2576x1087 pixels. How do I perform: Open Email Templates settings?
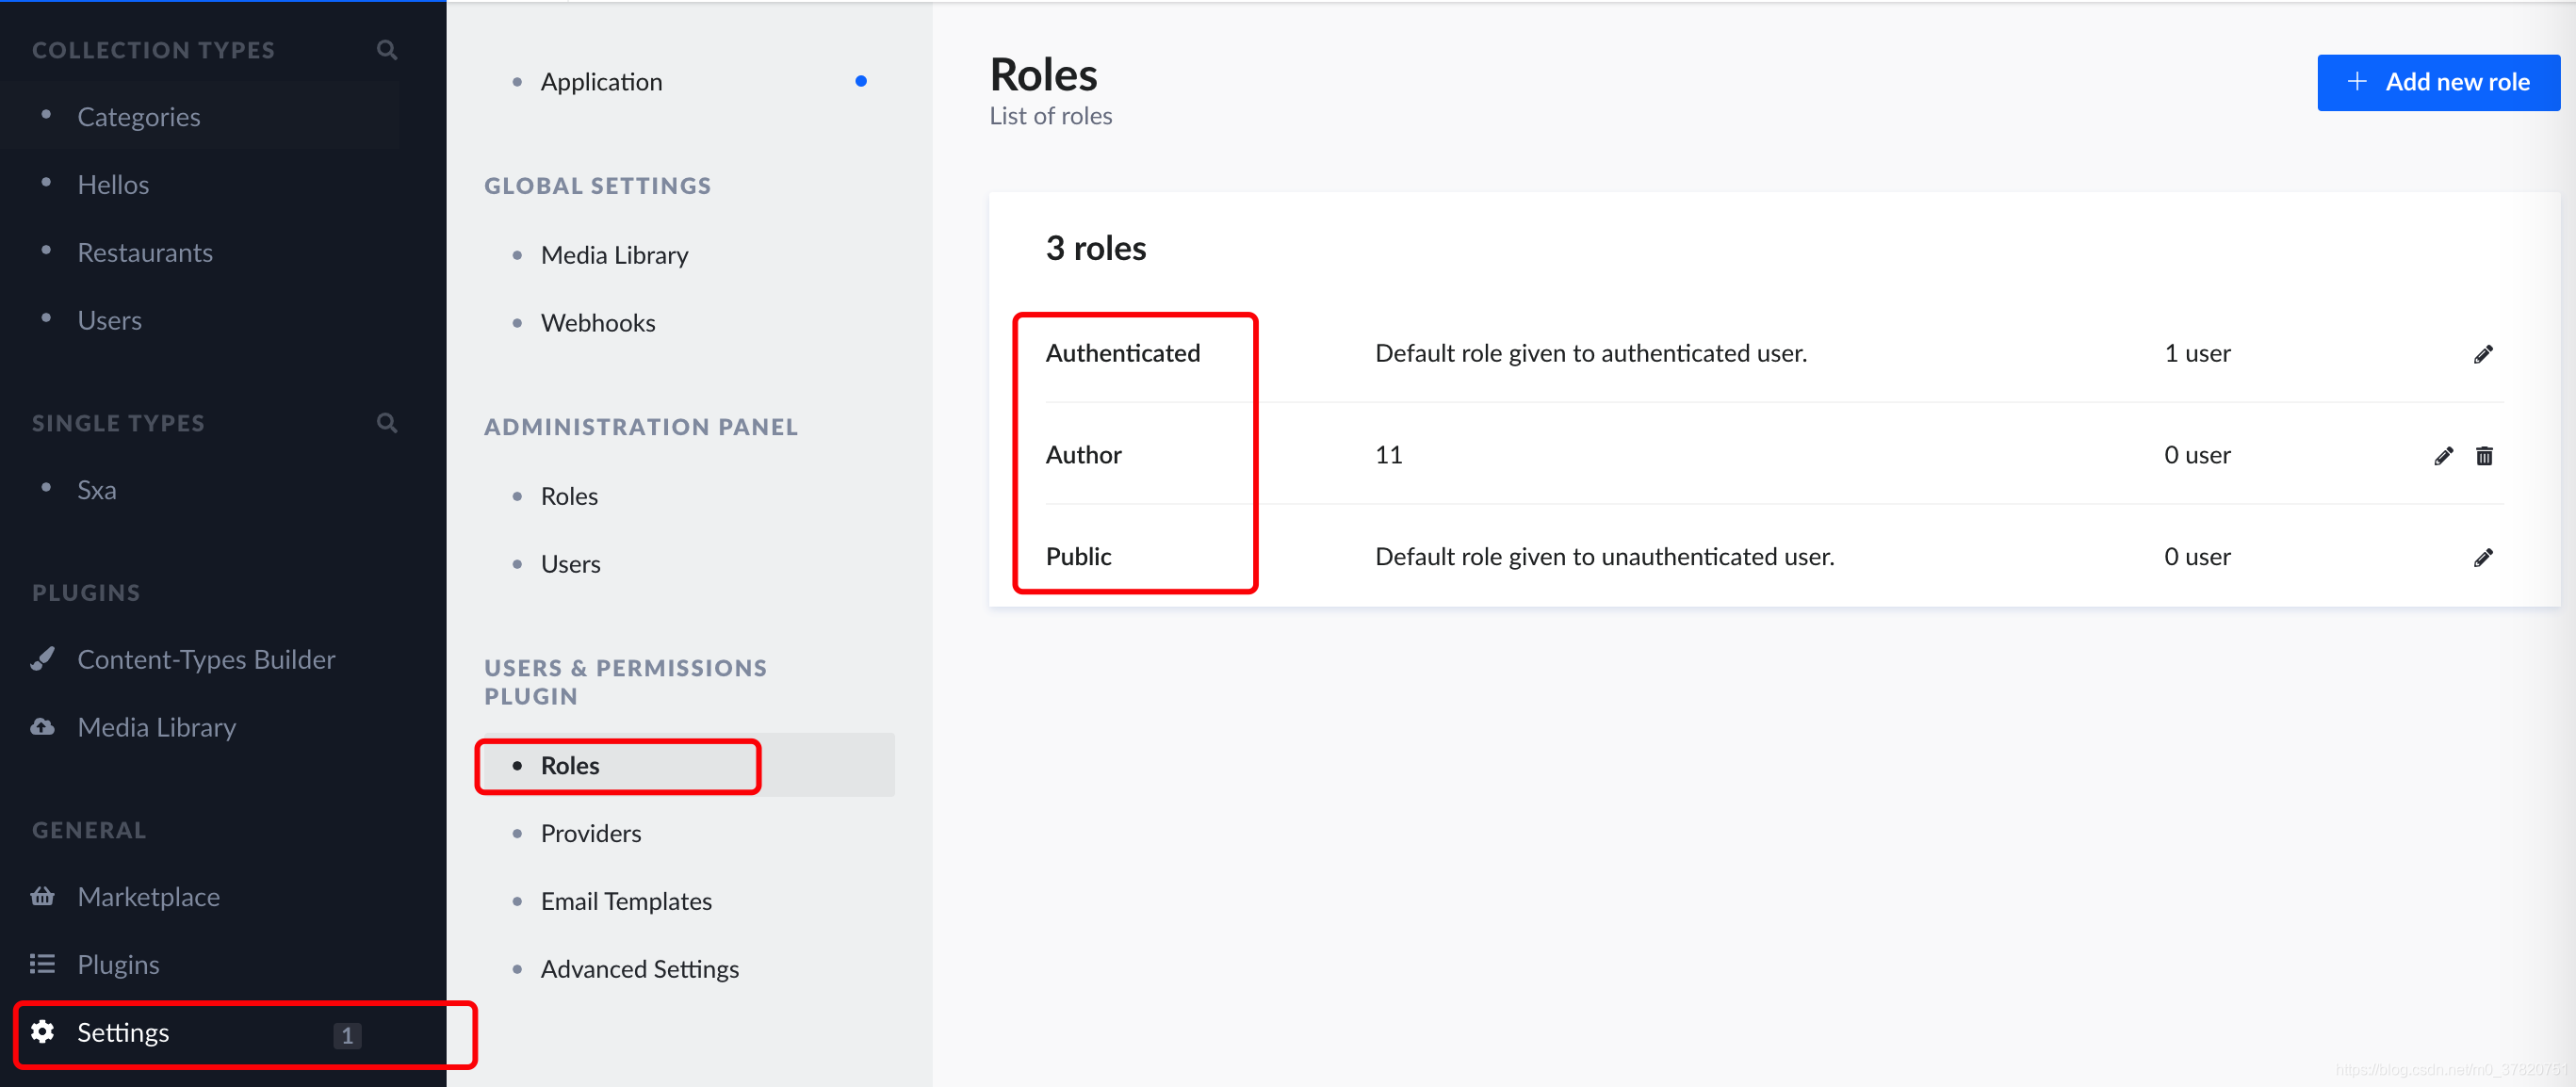pos(625,901)
